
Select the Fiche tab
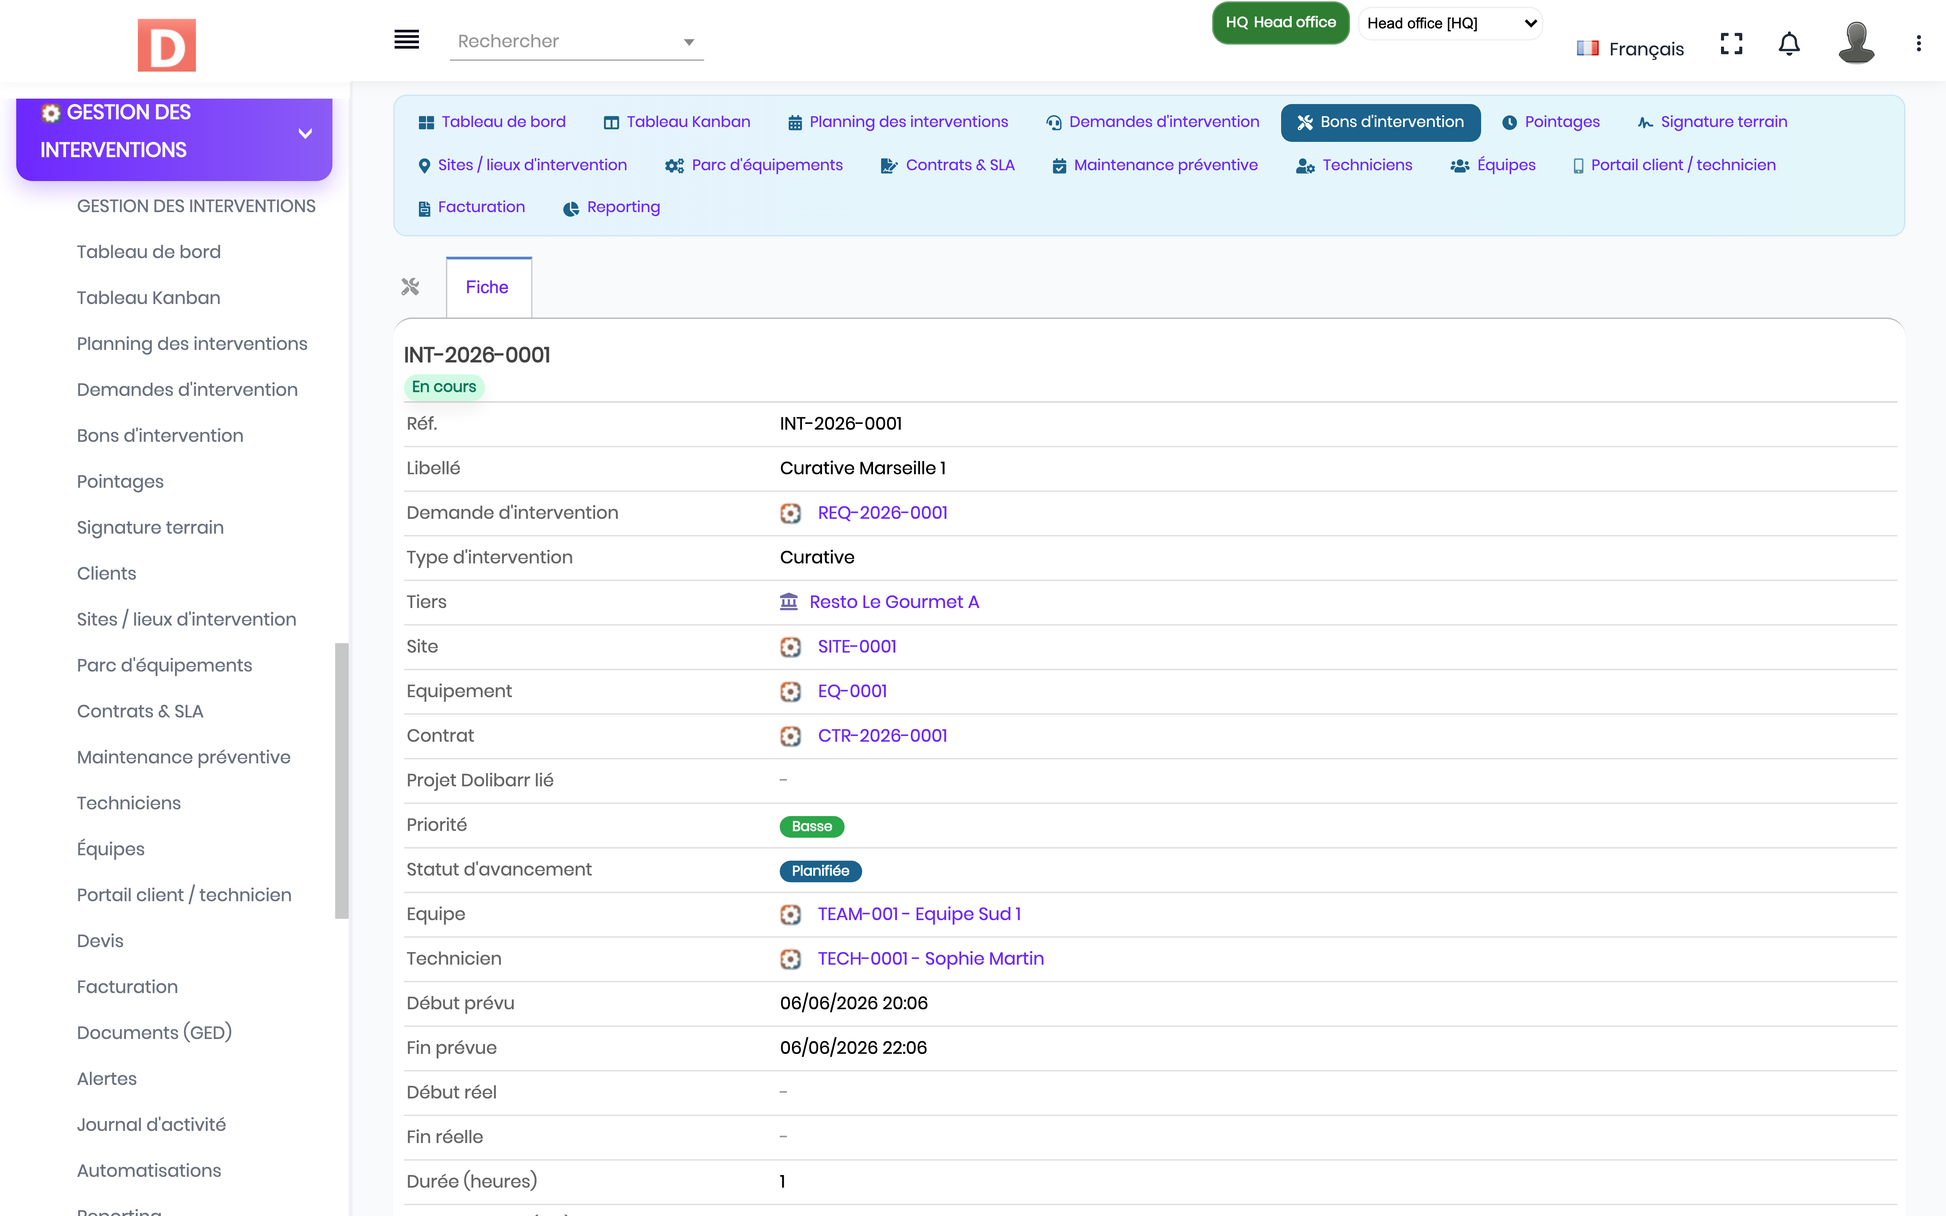pos(488,287)
